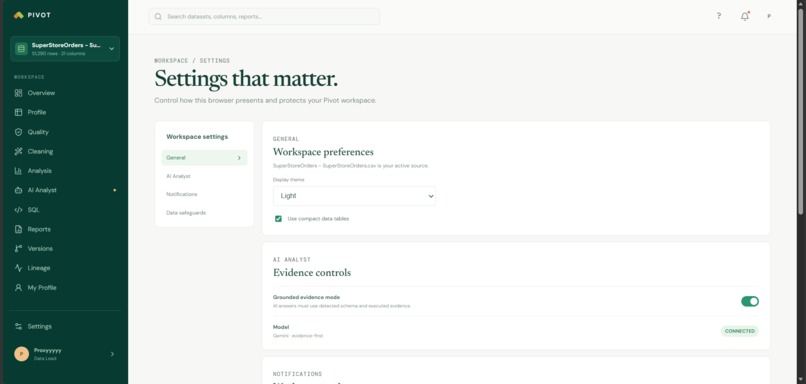Viewport: 806px width, 384px height.
Task: Click the scrollbar down arrow
Action: click(x=800, y=379)
